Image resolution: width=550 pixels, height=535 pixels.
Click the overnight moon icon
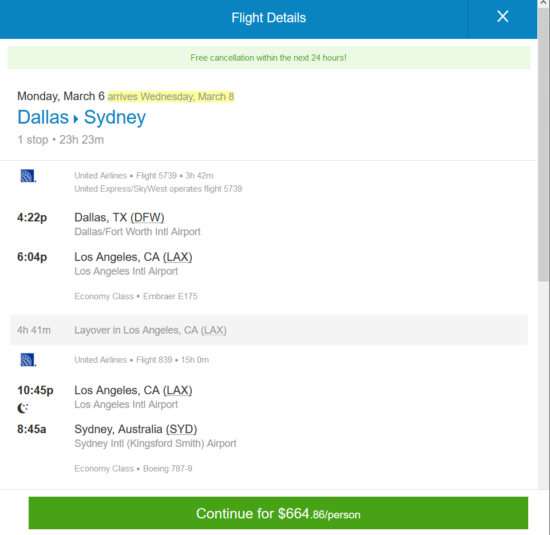(23, 408)
